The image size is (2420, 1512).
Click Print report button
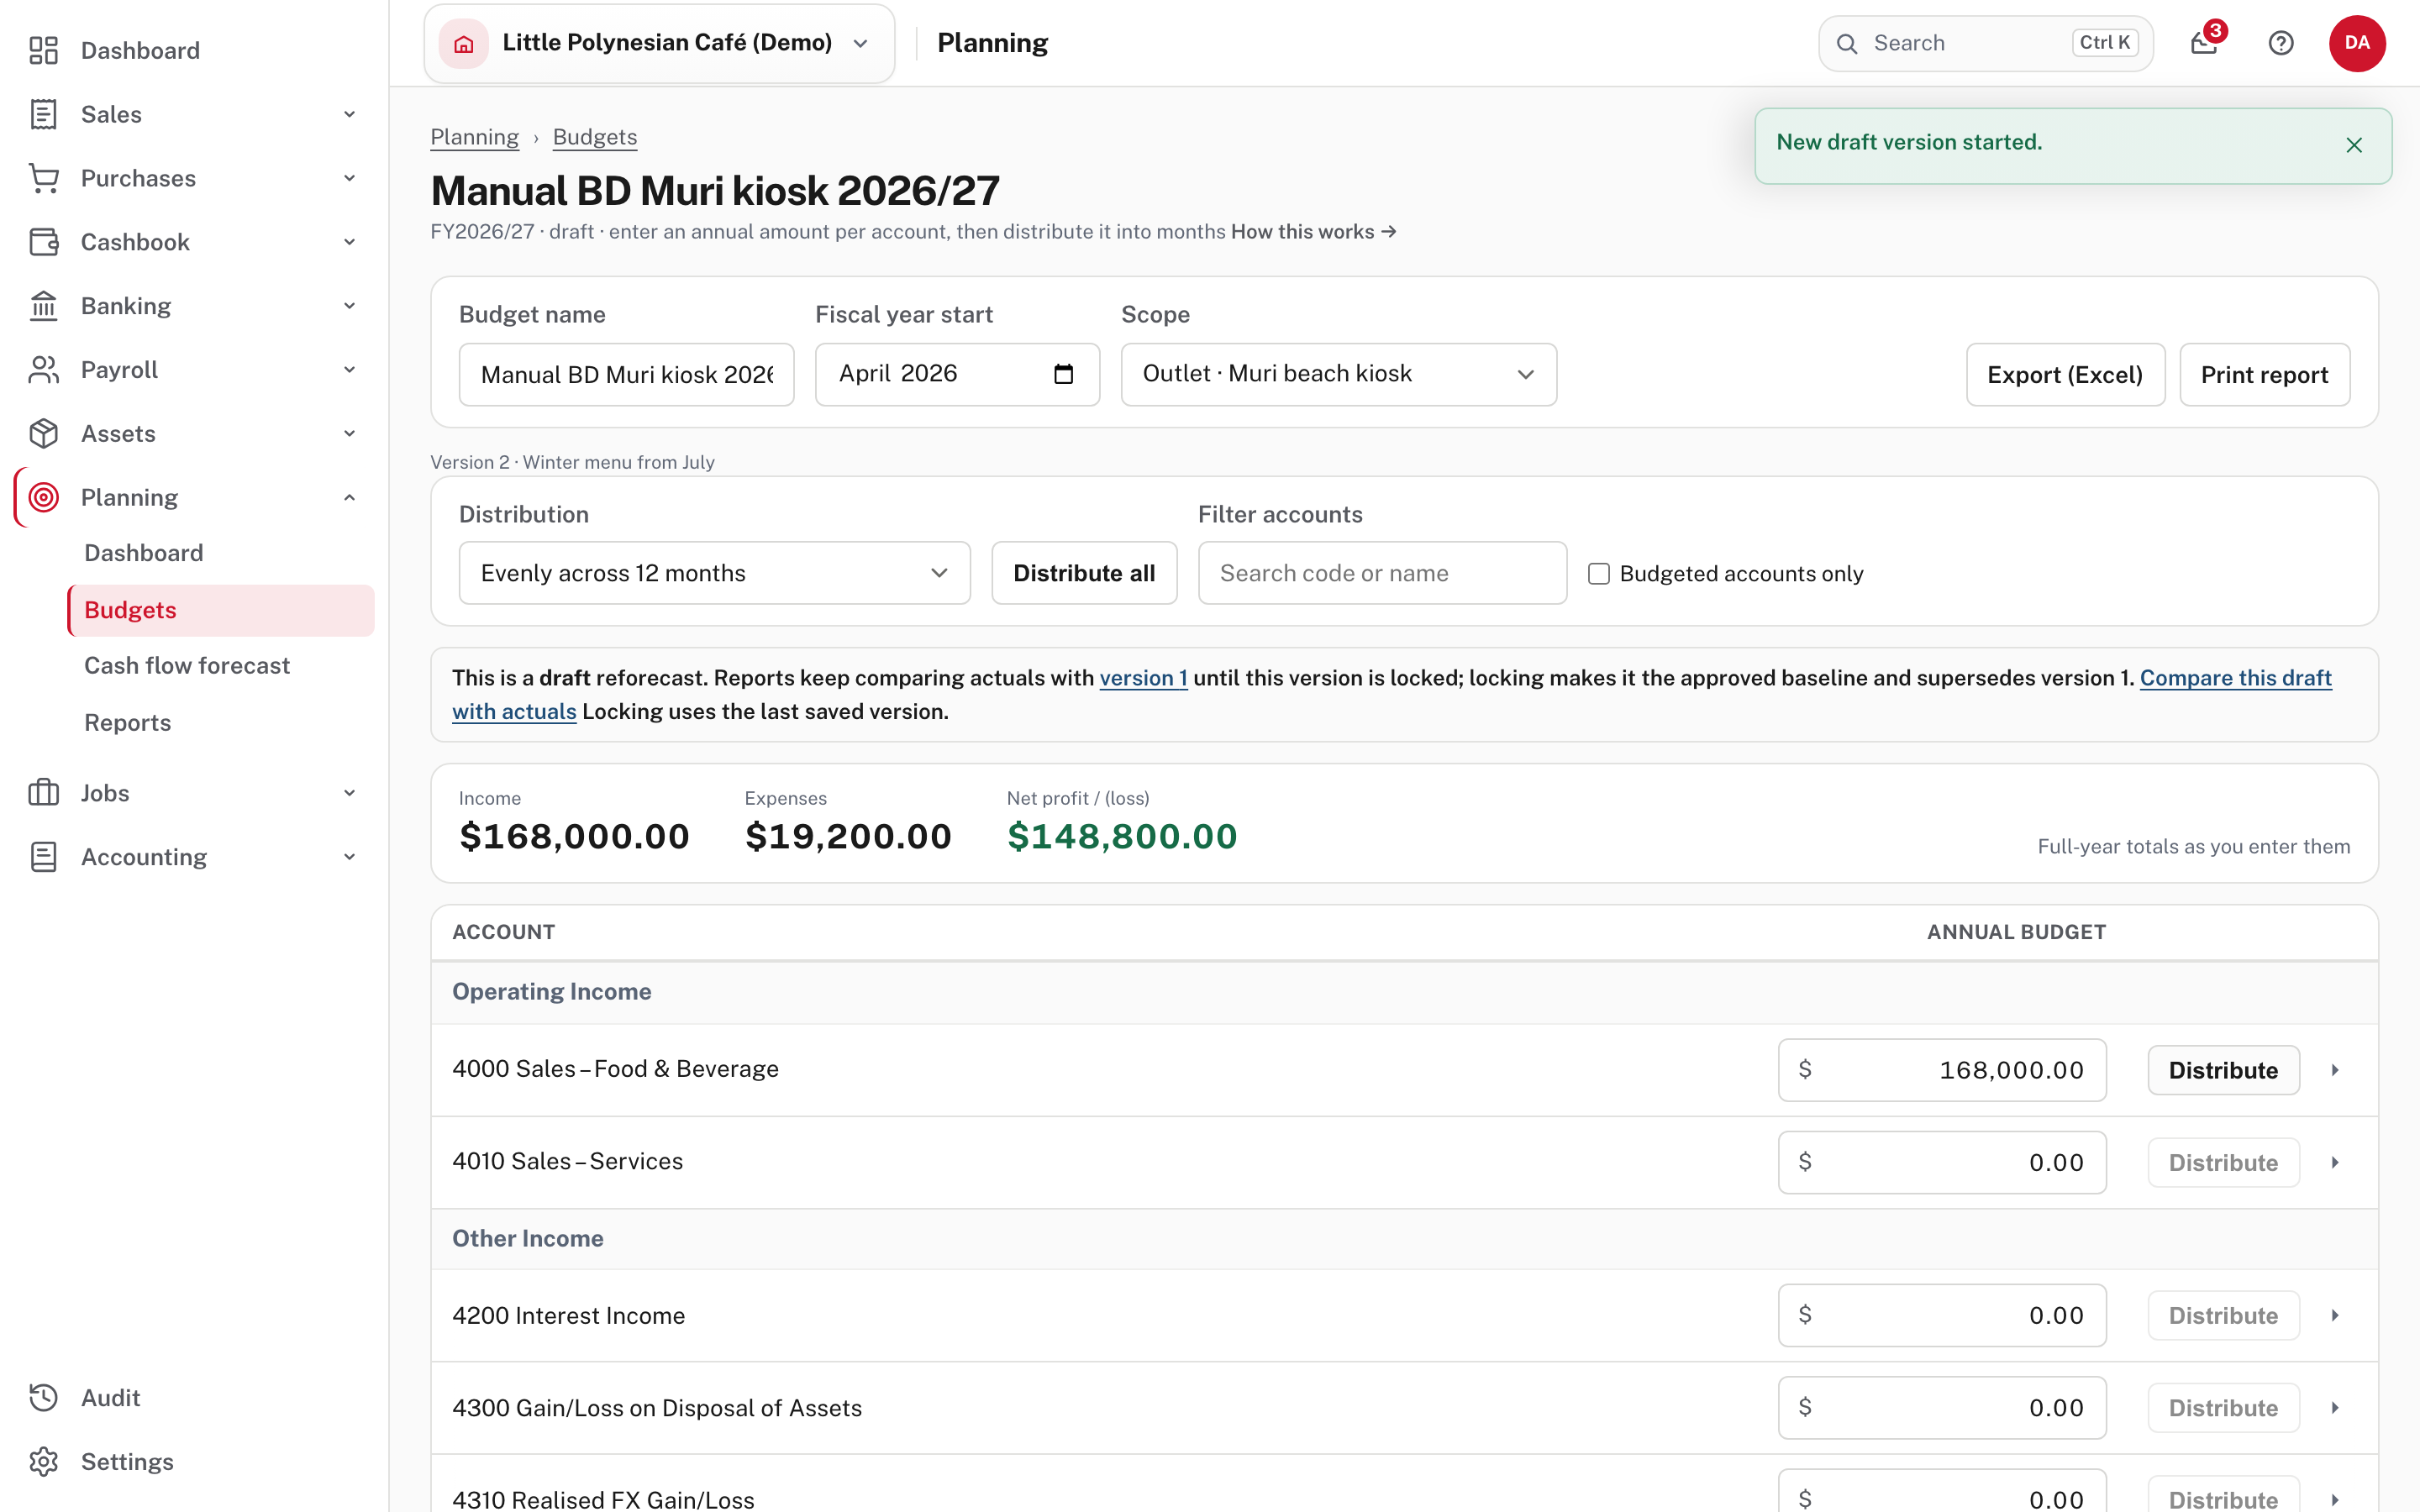[x=2264, y=374]
